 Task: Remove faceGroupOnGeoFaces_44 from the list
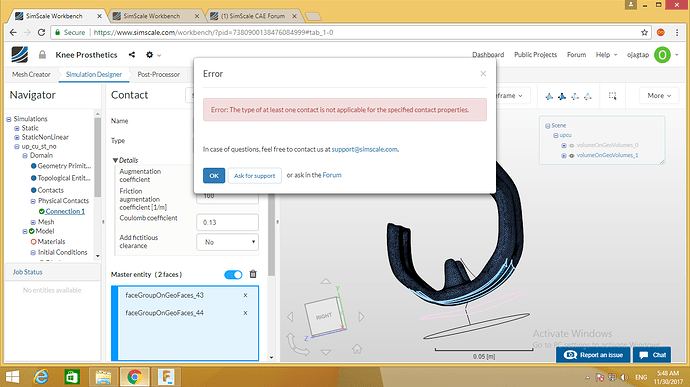(246, 313)
